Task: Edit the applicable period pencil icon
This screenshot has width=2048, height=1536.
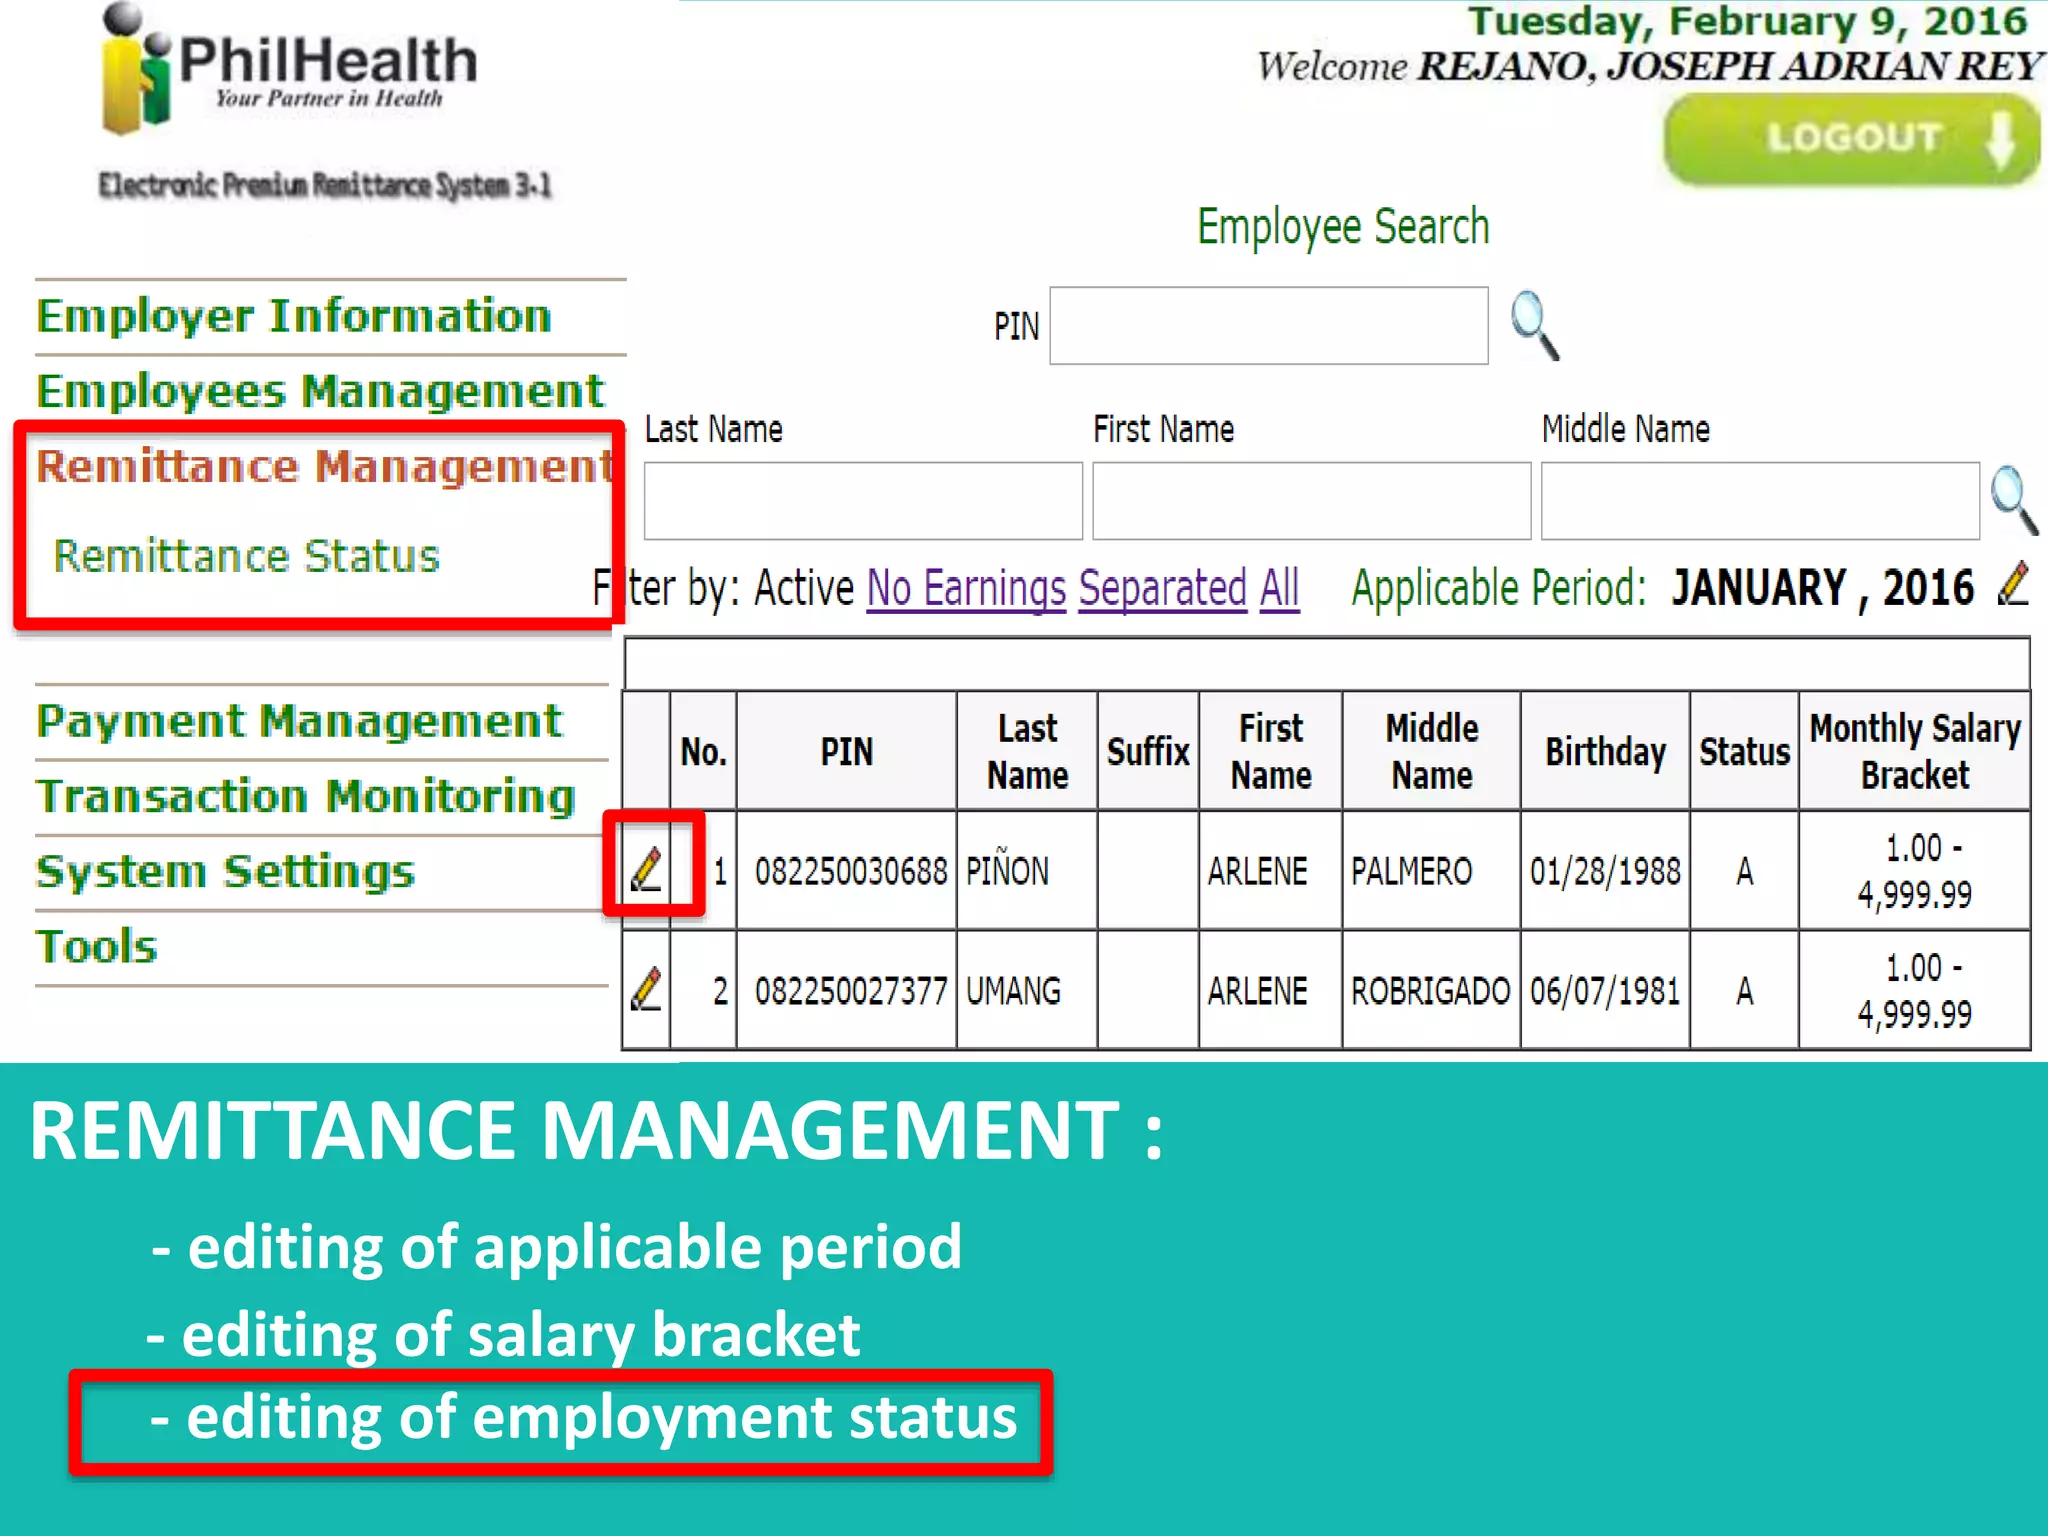Action: 2012,584
